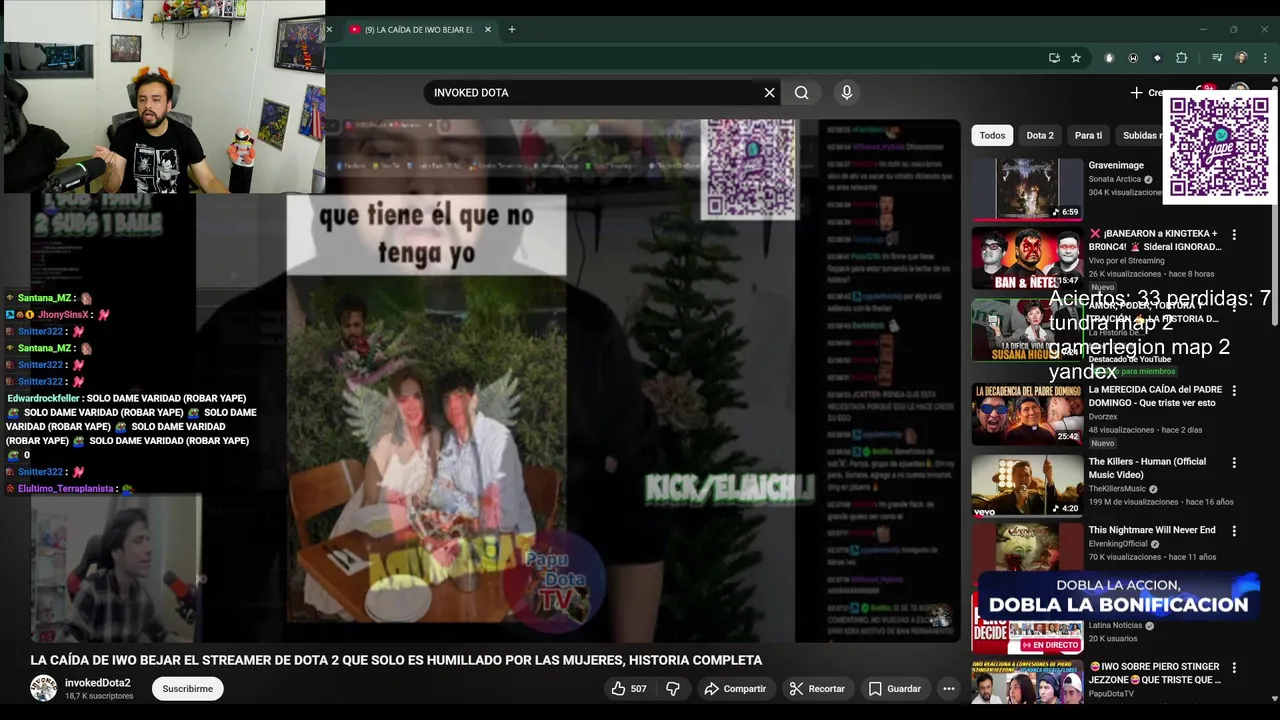Viewport: 1280px width, 720px height.
Task: Open options for This Nightmare Will Never End
Action: 1234,531
